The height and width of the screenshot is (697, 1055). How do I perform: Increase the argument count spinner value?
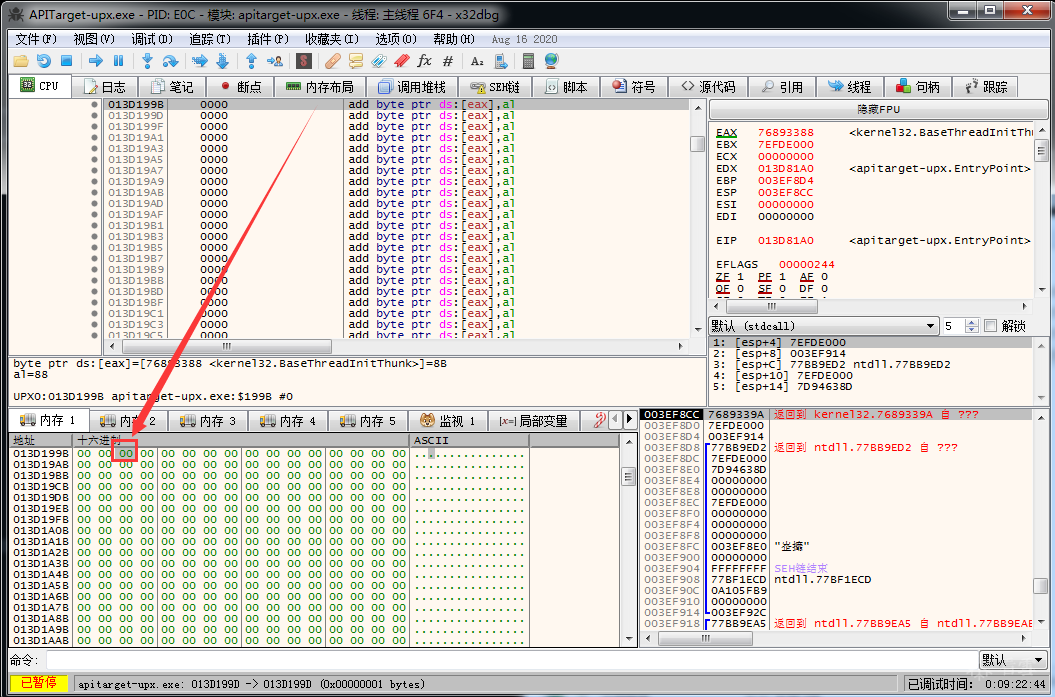(x=973, y=322)
